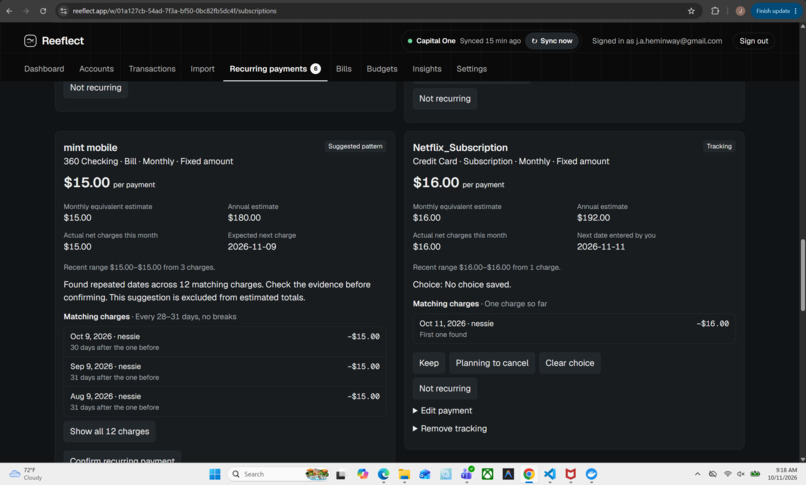Viewport: 806px width, 485px height.
Task: Go to the Settings tab
Action: [x=471, y=69]
